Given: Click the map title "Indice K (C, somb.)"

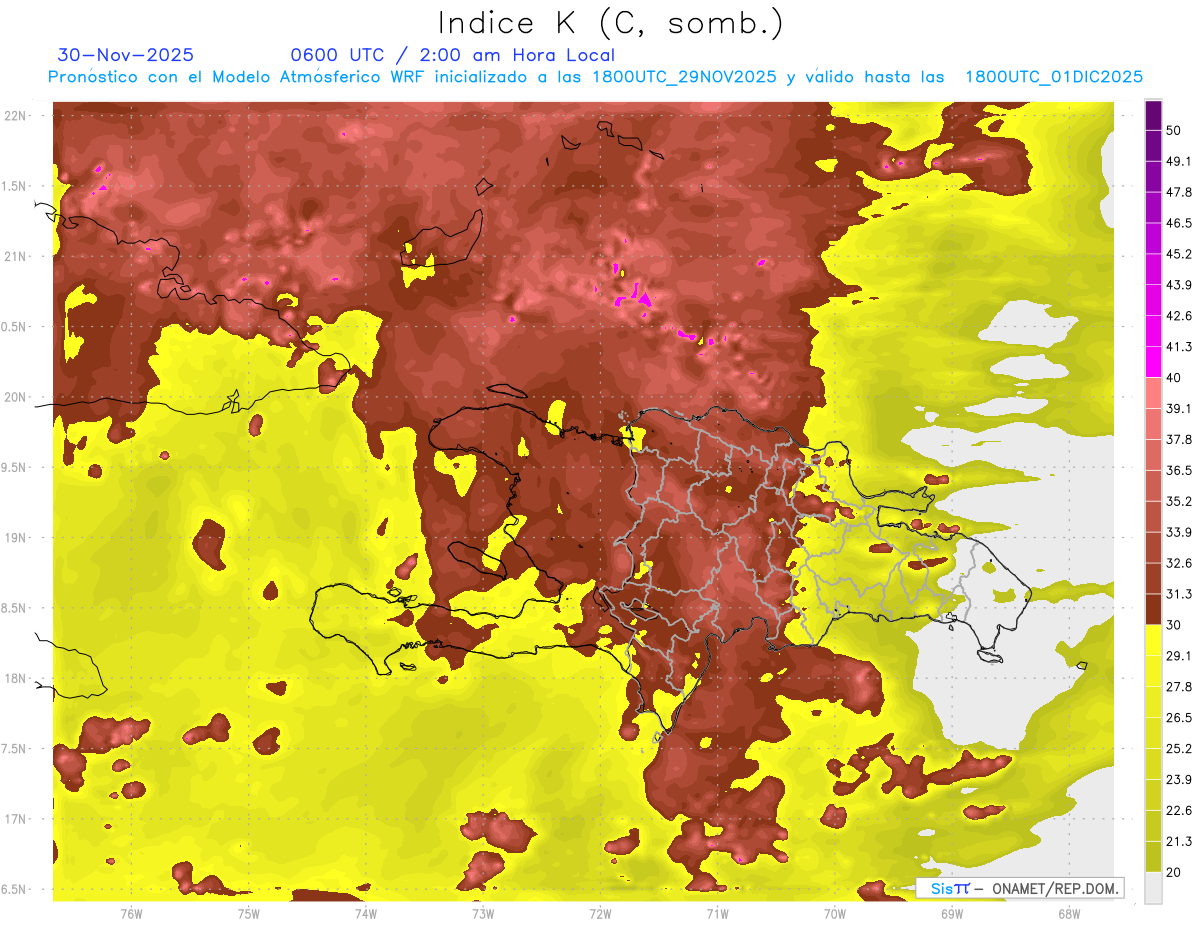Looking at the screenshot, I should 610,23.
